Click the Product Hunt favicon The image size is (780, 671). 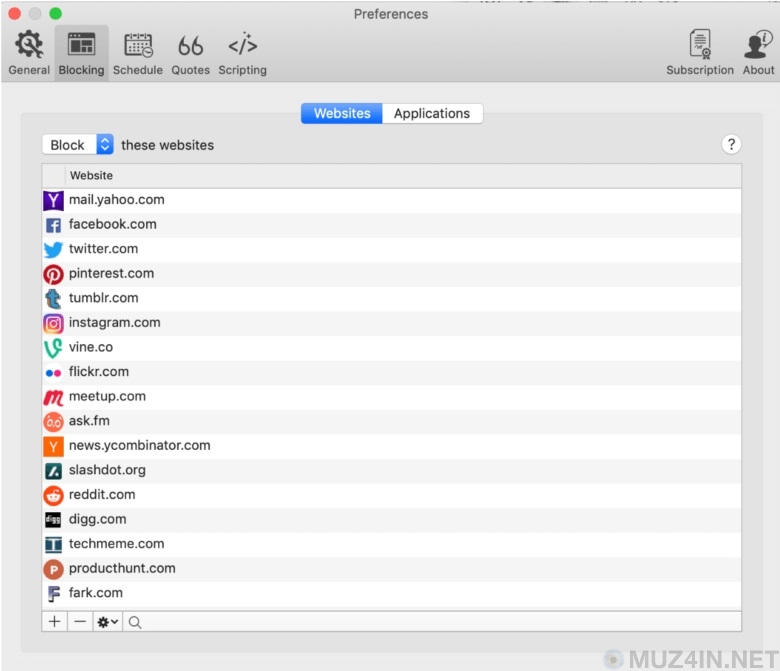point(53,569)
